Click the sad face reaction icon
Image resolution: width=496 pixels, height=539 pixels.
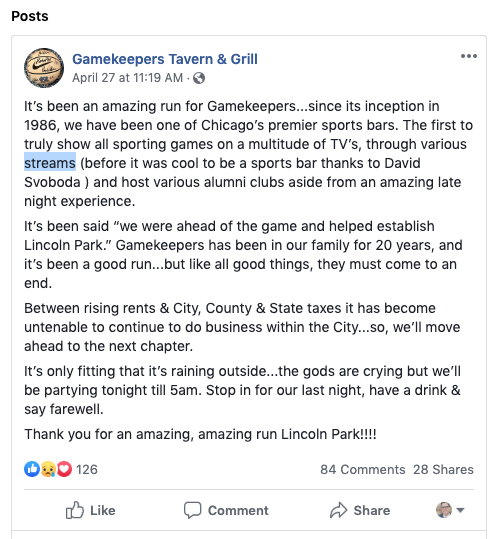(48, 469)
